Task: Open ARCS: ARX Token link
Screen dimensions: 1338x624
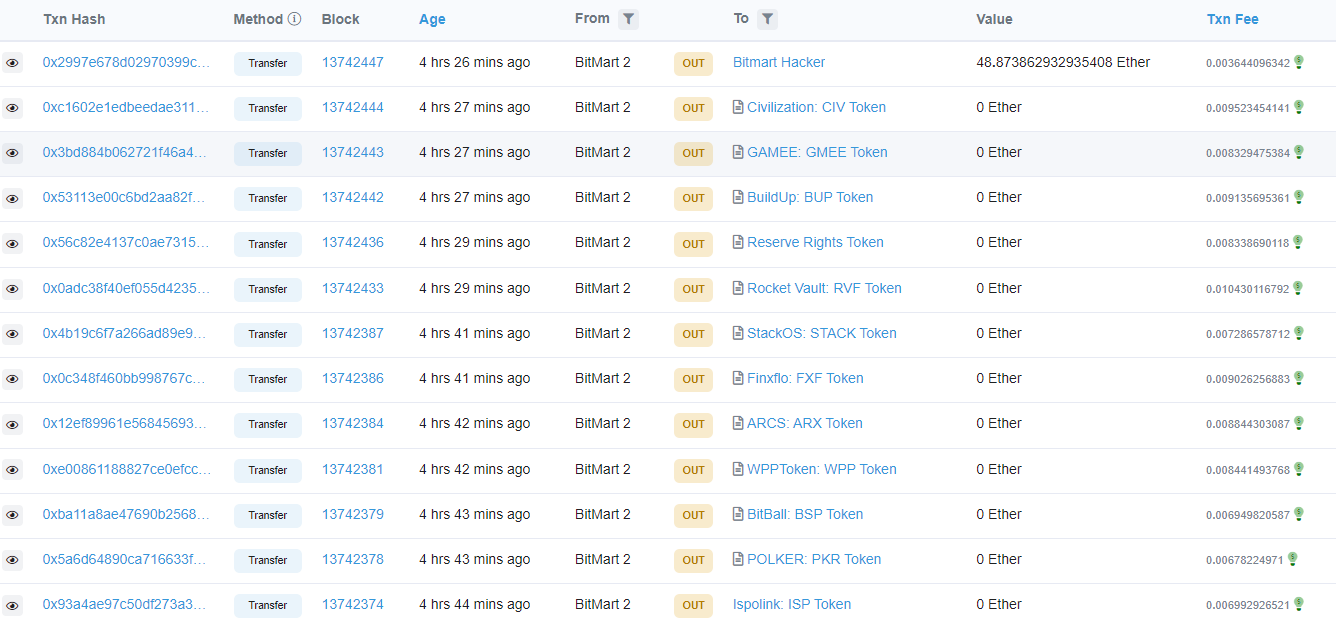Action: point(805,423)
